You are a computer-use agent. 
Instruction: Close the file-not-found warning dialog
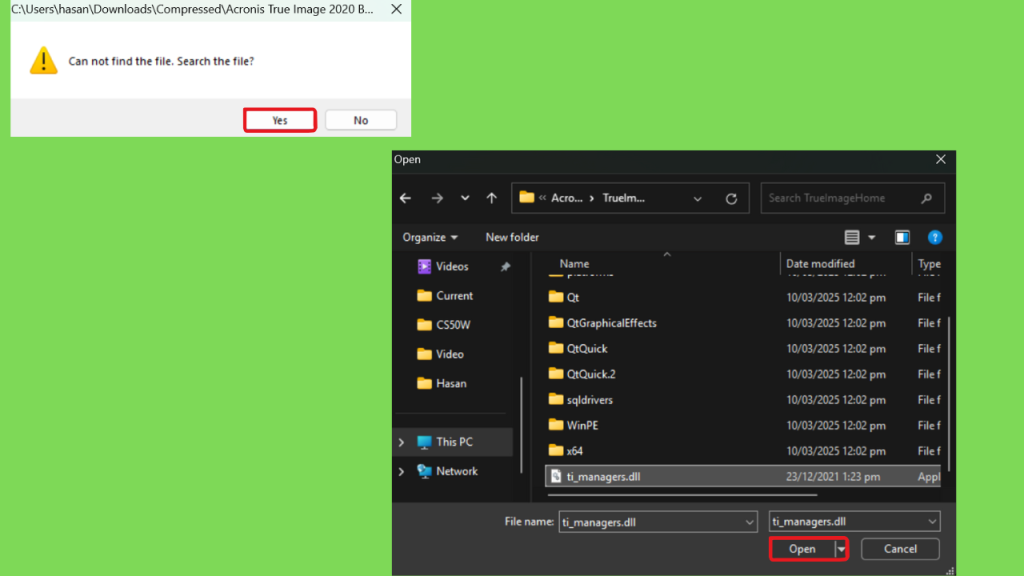[396, 9]
